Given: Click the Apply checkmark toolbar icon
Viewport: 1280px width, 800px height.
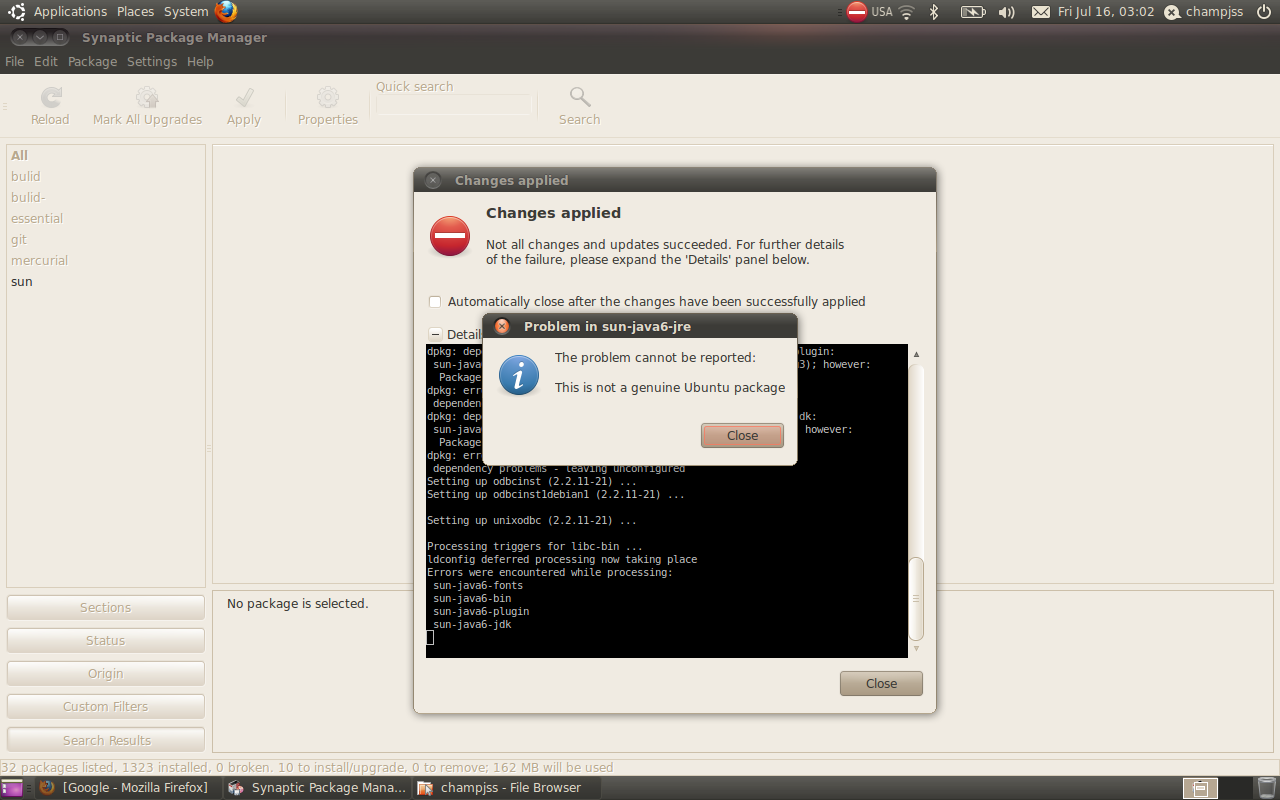Looking at the screenshot, I should 244,97.
